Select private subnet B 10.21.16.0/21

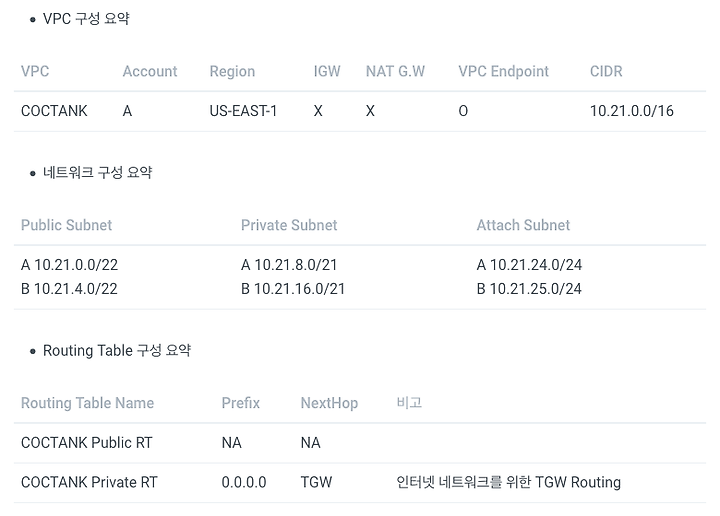click(293, 289)
